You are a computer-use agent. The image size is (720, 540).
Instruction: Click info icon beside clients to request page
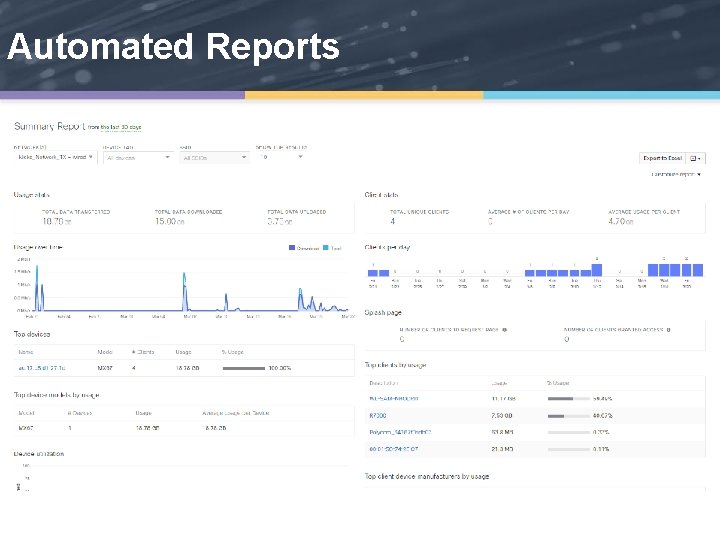coord(505,330)
